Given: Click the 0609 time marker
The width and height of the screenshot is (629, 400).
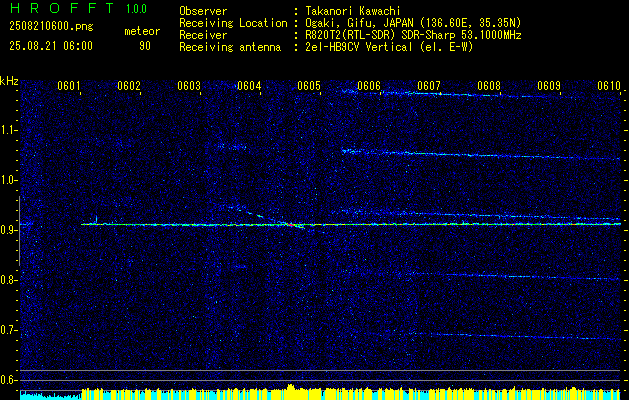Looking at the screenshot, I should tap(549, 85).
